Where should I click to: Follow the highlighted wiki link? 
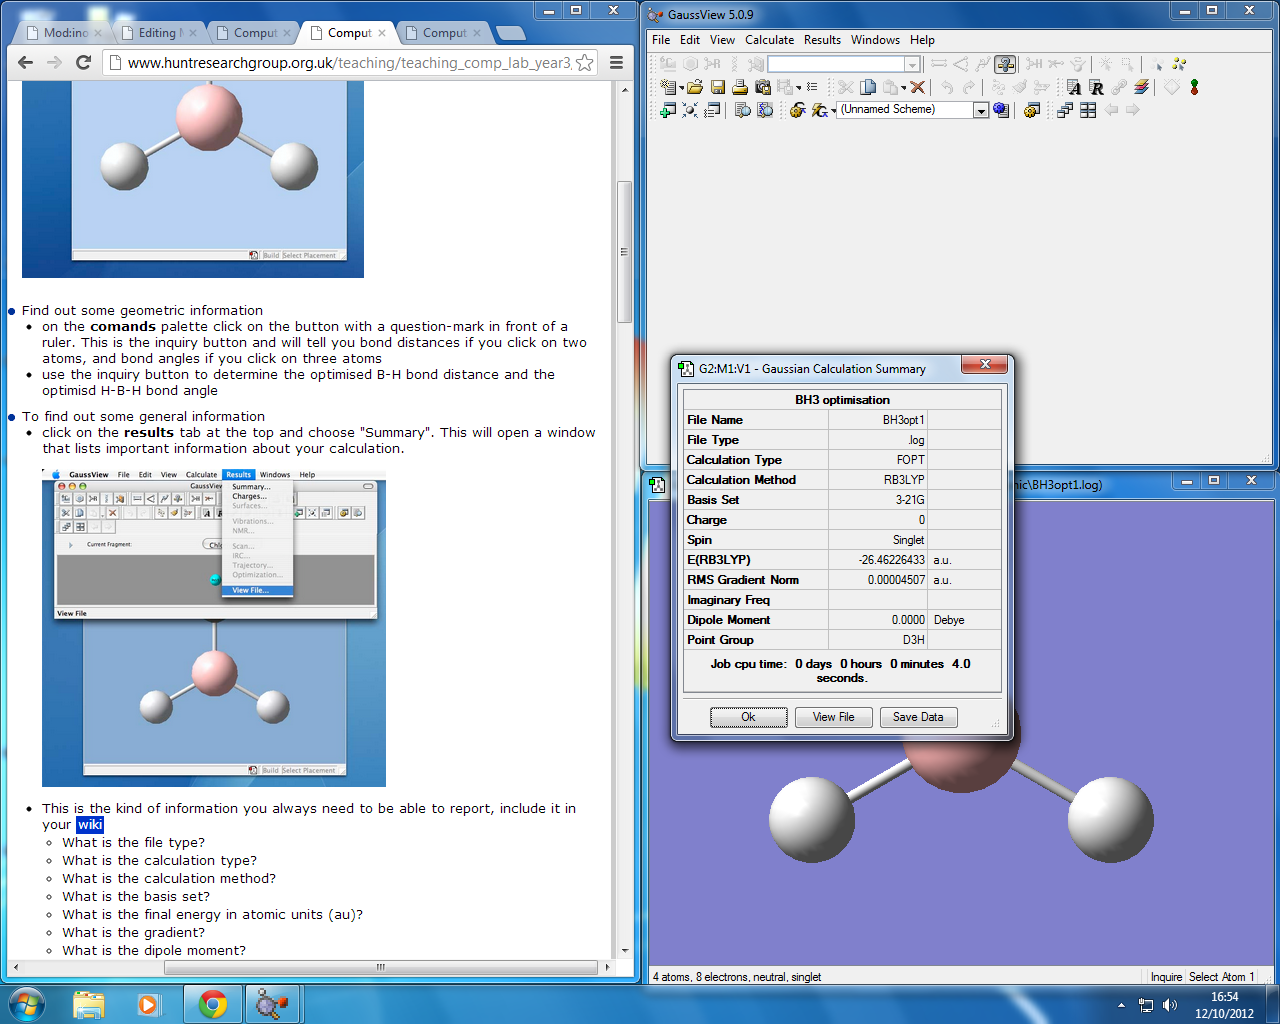pyautogui.click(x=90, y=825)
